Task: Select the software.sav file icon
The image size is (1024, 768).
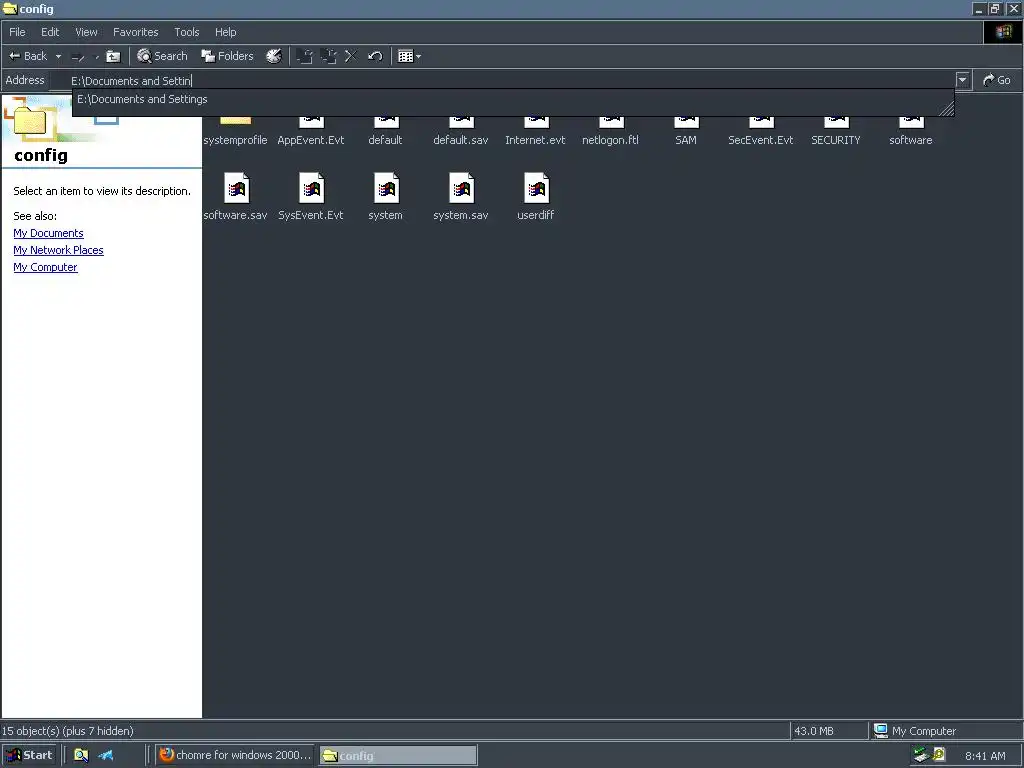Action: point(236,189)
